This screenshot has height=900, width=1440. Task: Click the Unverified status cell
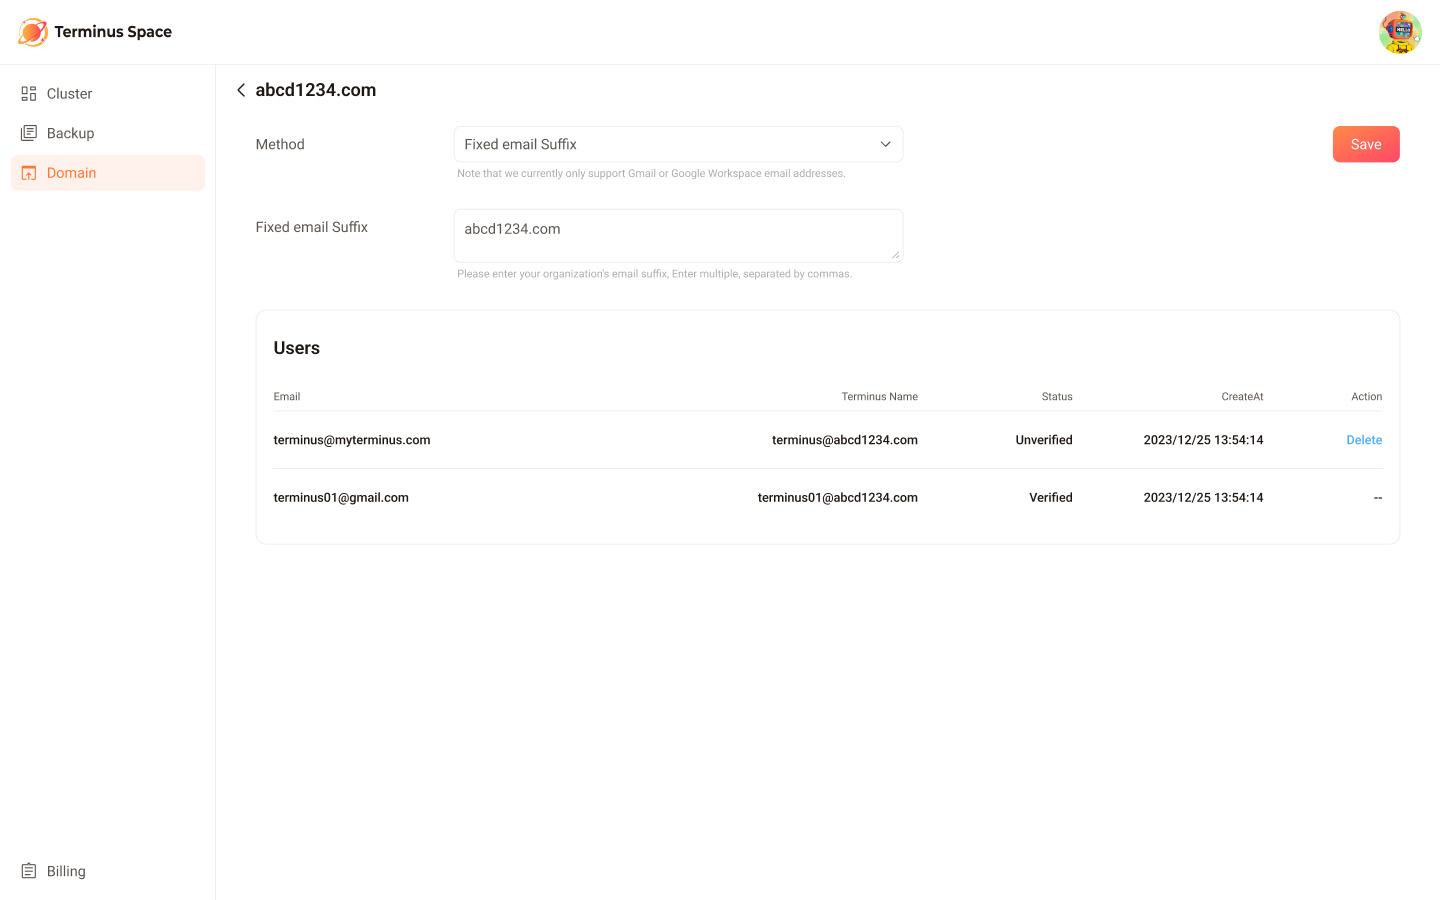click(1044, 440)
